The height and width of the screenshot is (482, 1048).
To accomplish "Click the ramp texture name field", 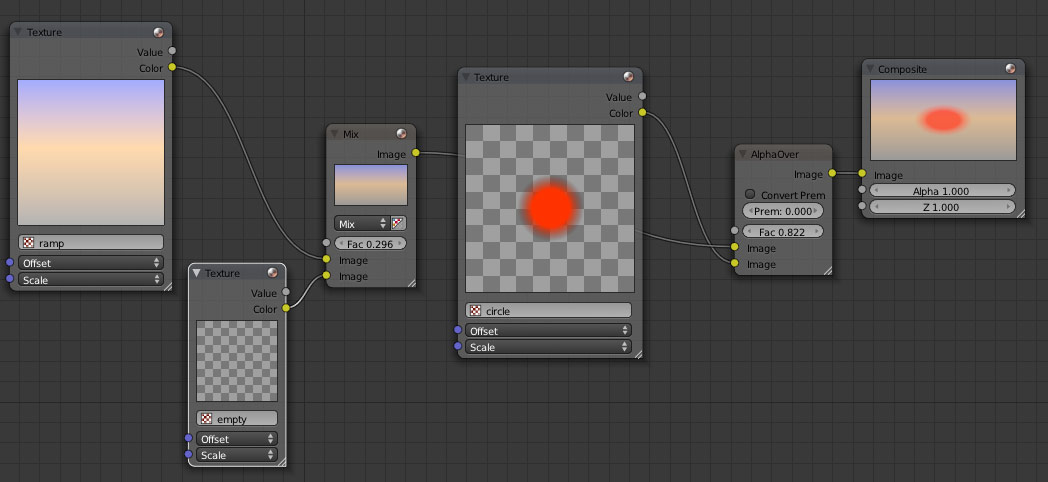I will click(x=91, y=242).
